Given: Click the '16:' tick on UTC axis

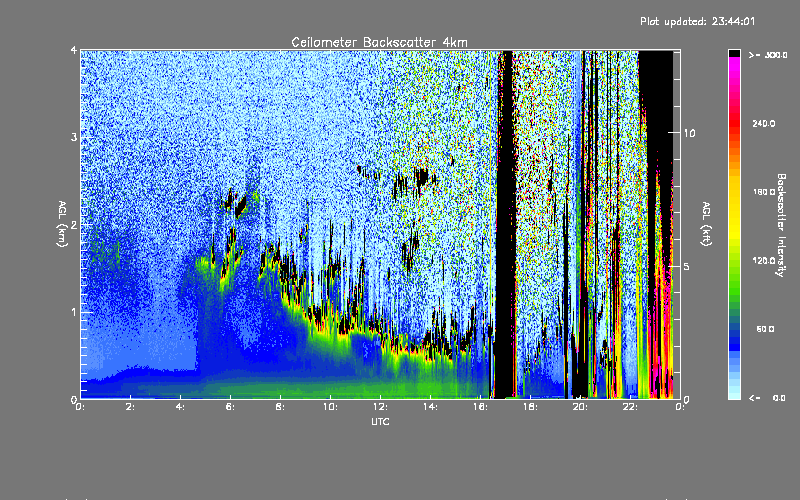Looking at the screenshot, I should pos(480,407).
